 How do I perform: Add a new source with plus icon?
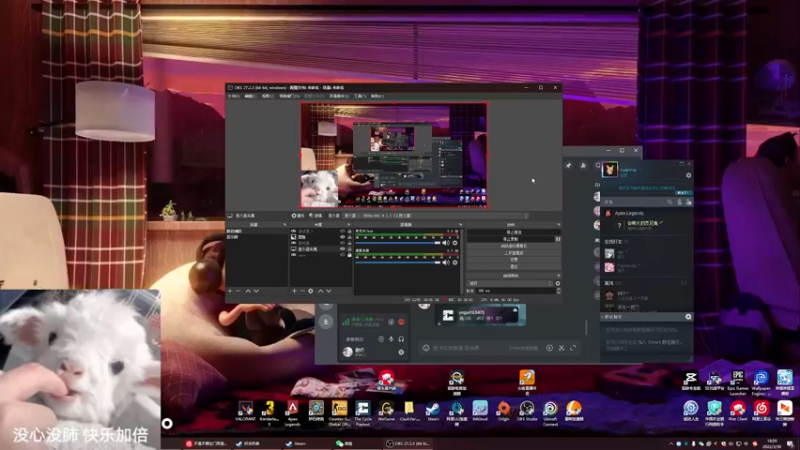tap(294, 291)
